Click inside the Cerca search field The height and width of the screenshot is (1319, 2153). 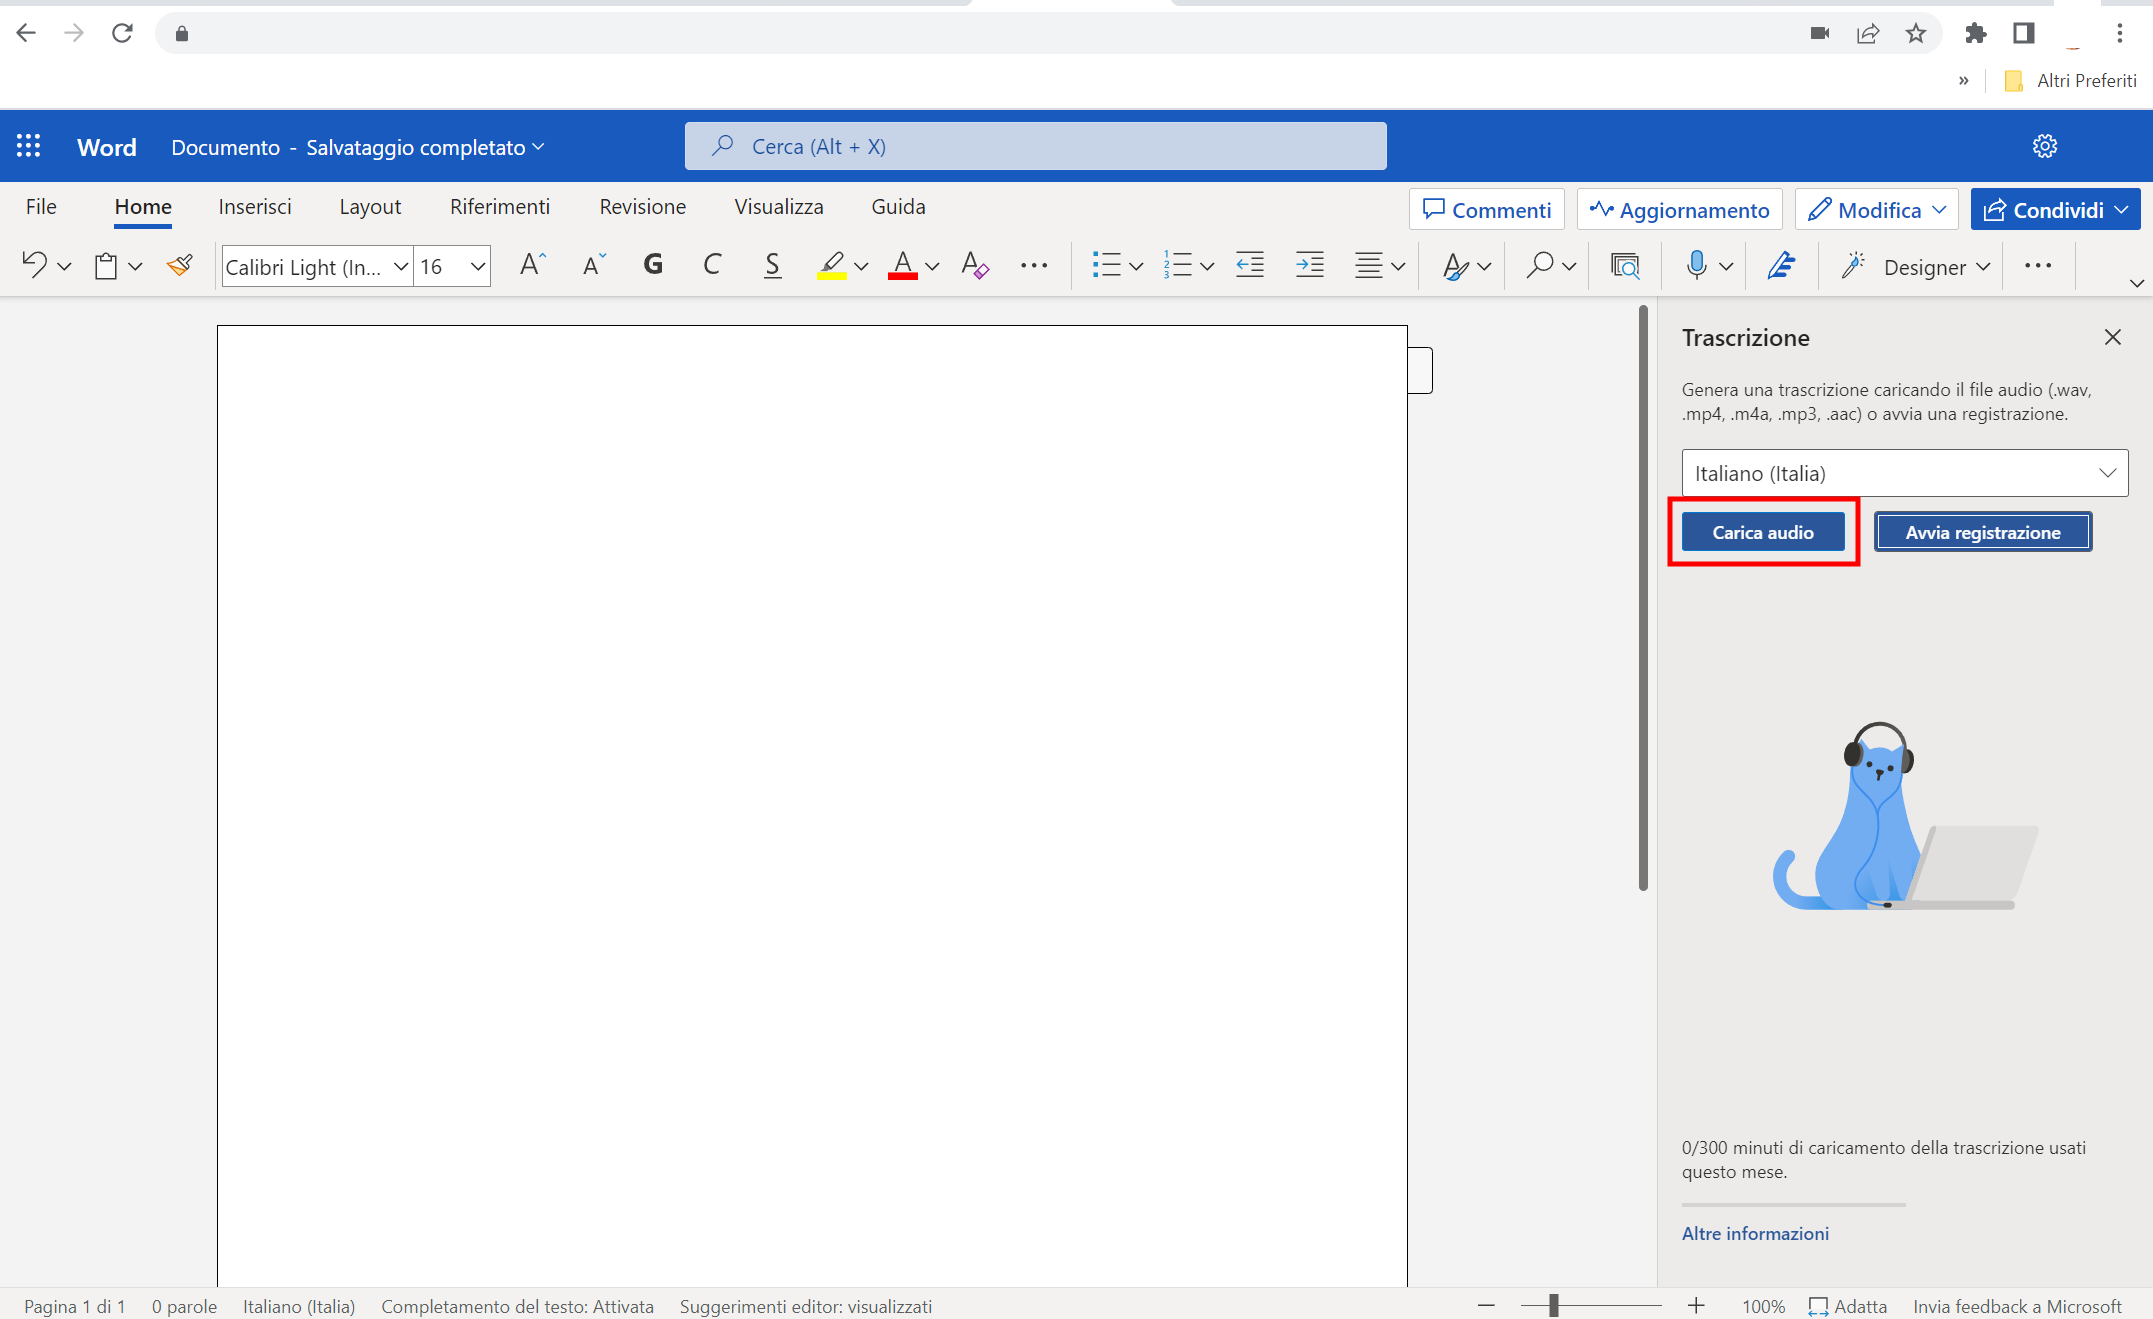1035,146
